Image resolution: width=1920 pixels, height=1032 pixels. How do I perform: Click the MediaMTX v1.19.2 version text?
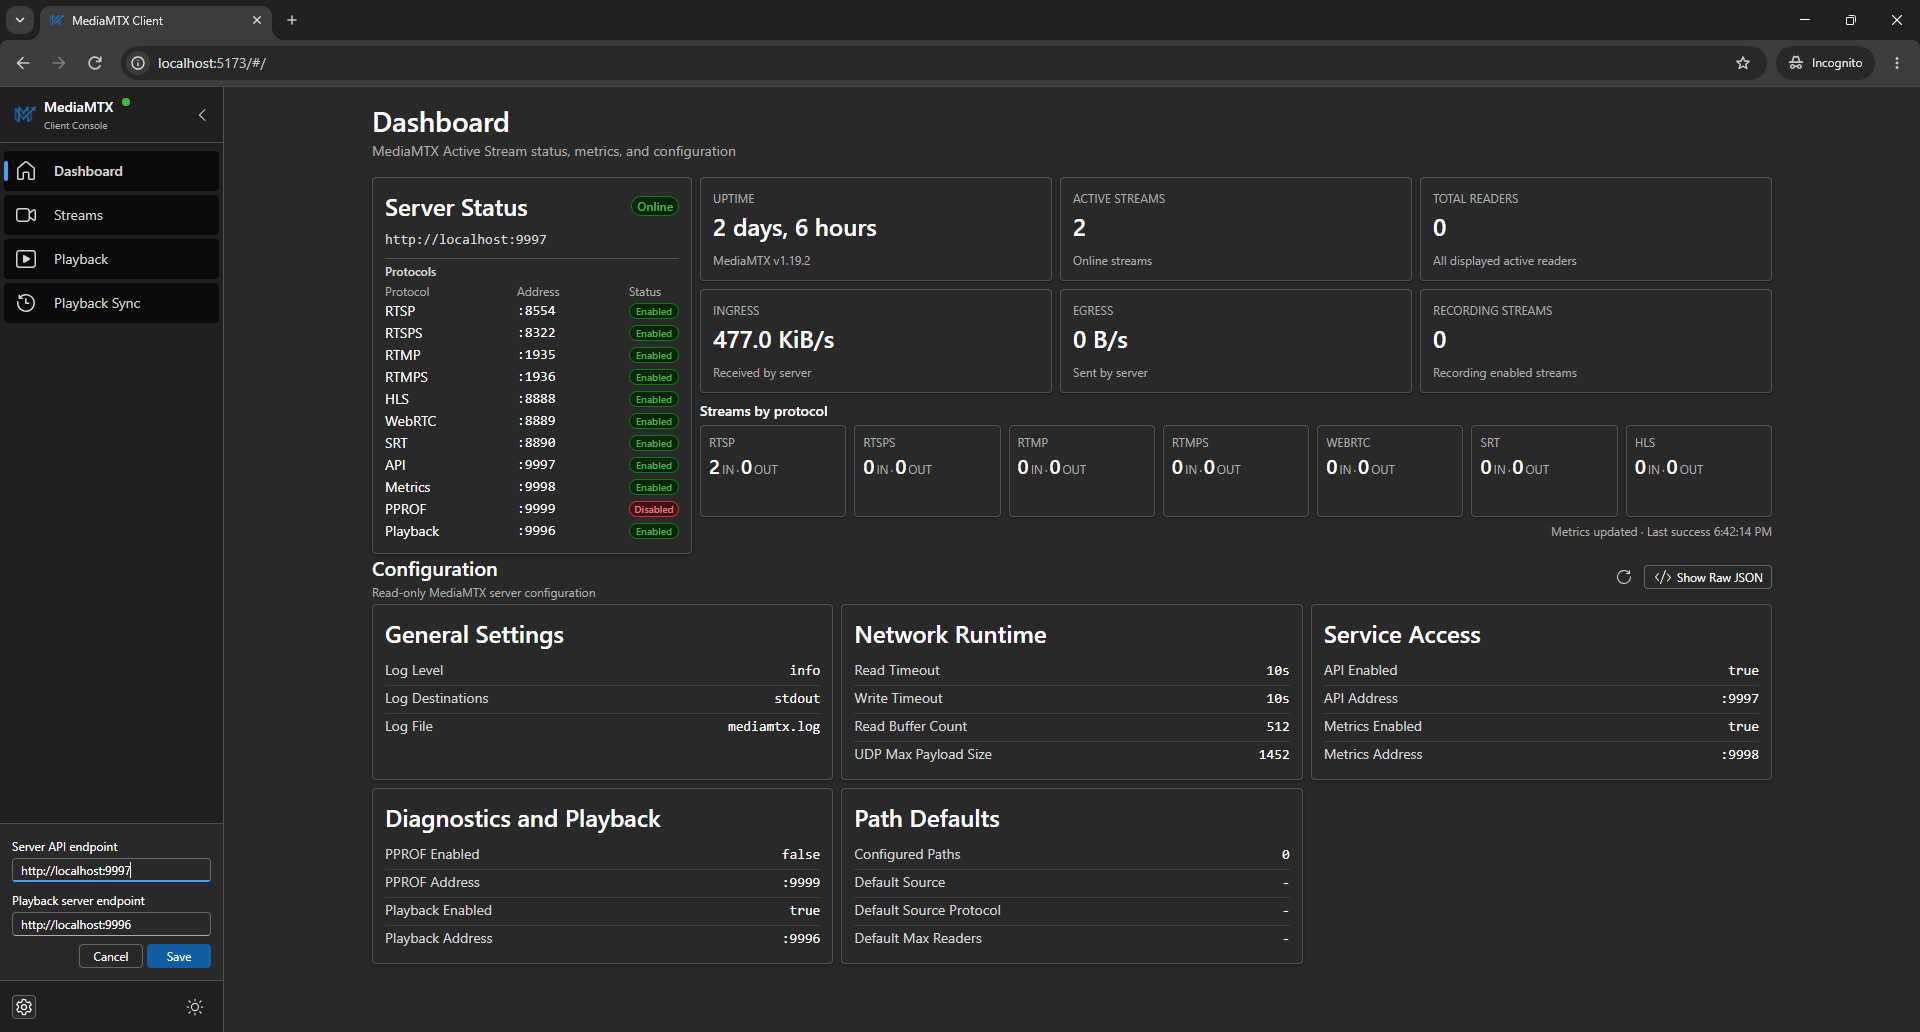click(x=762, y=261)
